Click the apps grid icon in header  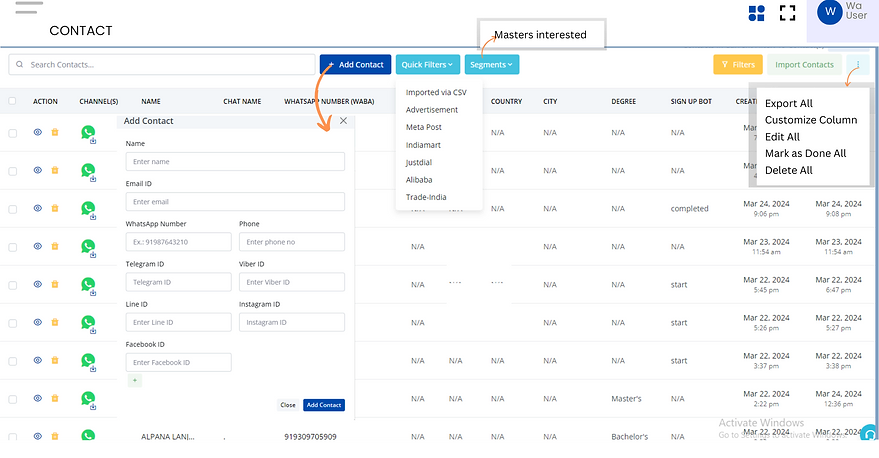757,13
